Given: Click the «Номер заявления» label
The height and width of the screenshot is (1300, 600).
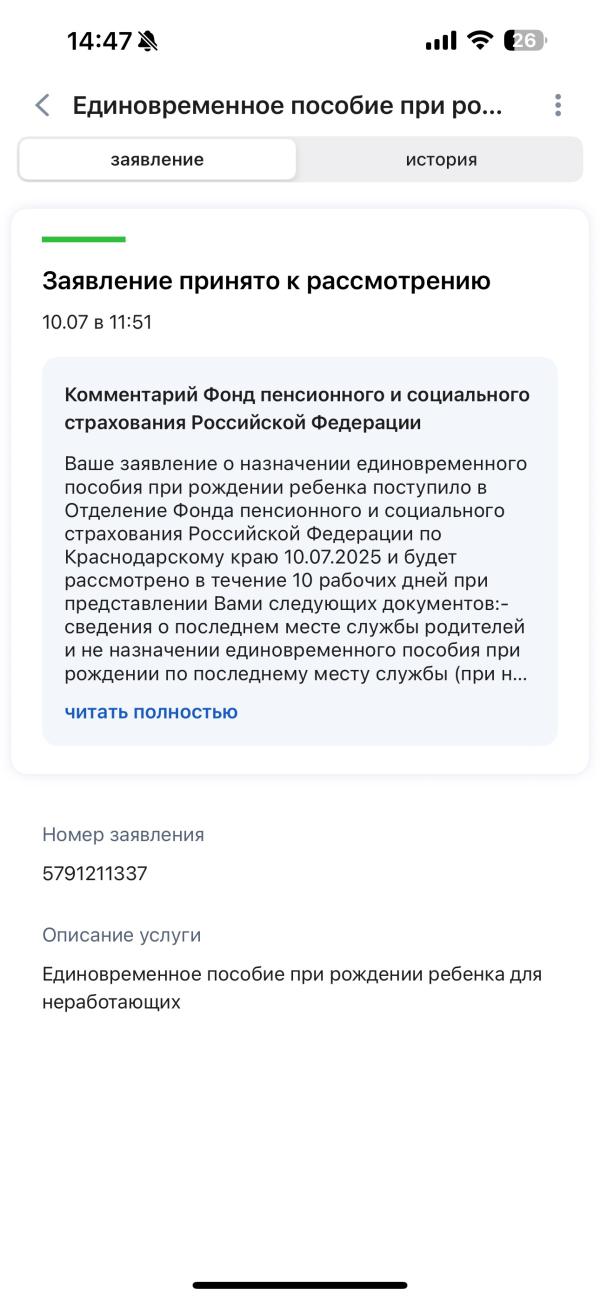Looking at the screenshot, I should tap(123, 834).
